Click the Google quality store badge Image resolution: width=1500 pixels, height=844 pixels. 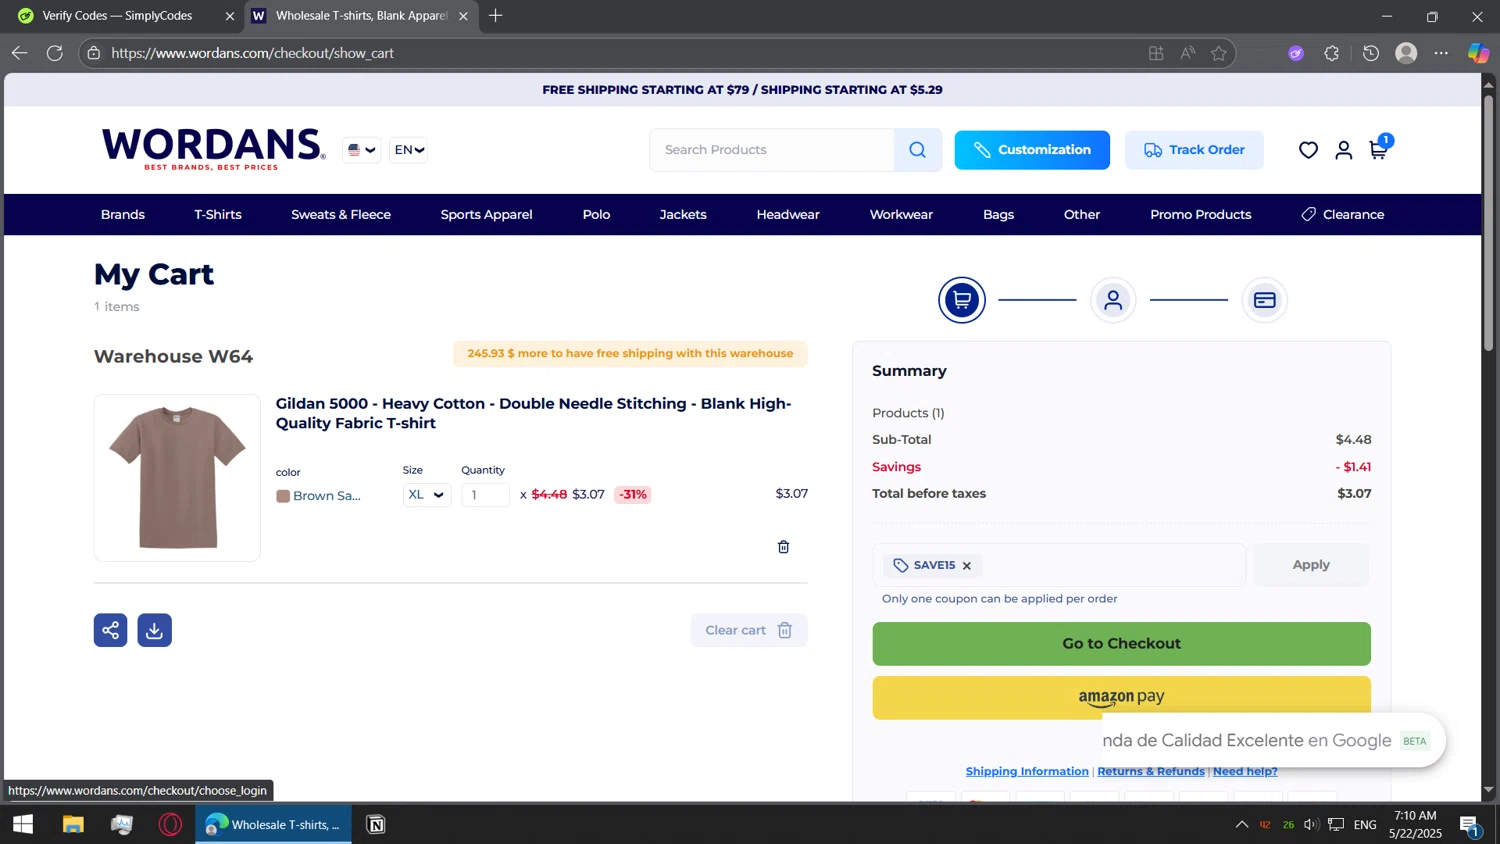[1273, 741]
